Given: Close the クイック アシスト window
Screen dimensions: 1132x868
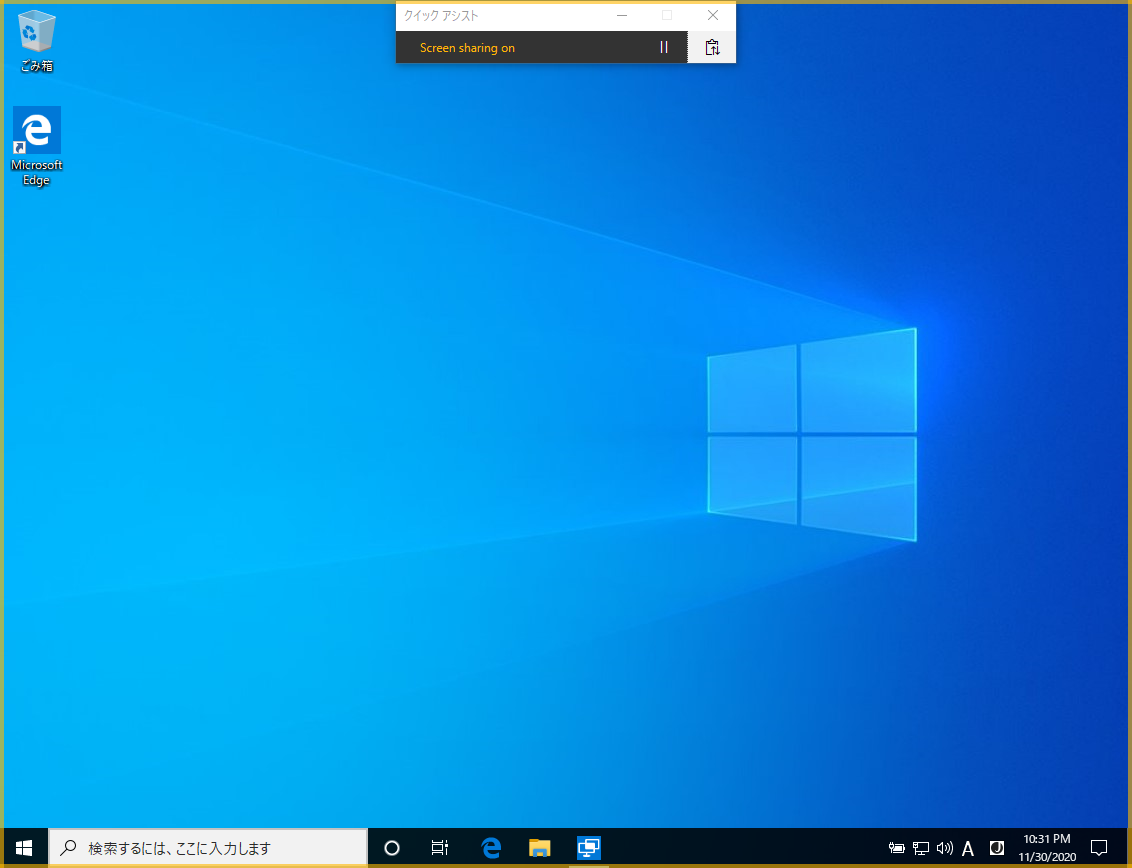Looking at the screenshot, I should coord(712,16).
